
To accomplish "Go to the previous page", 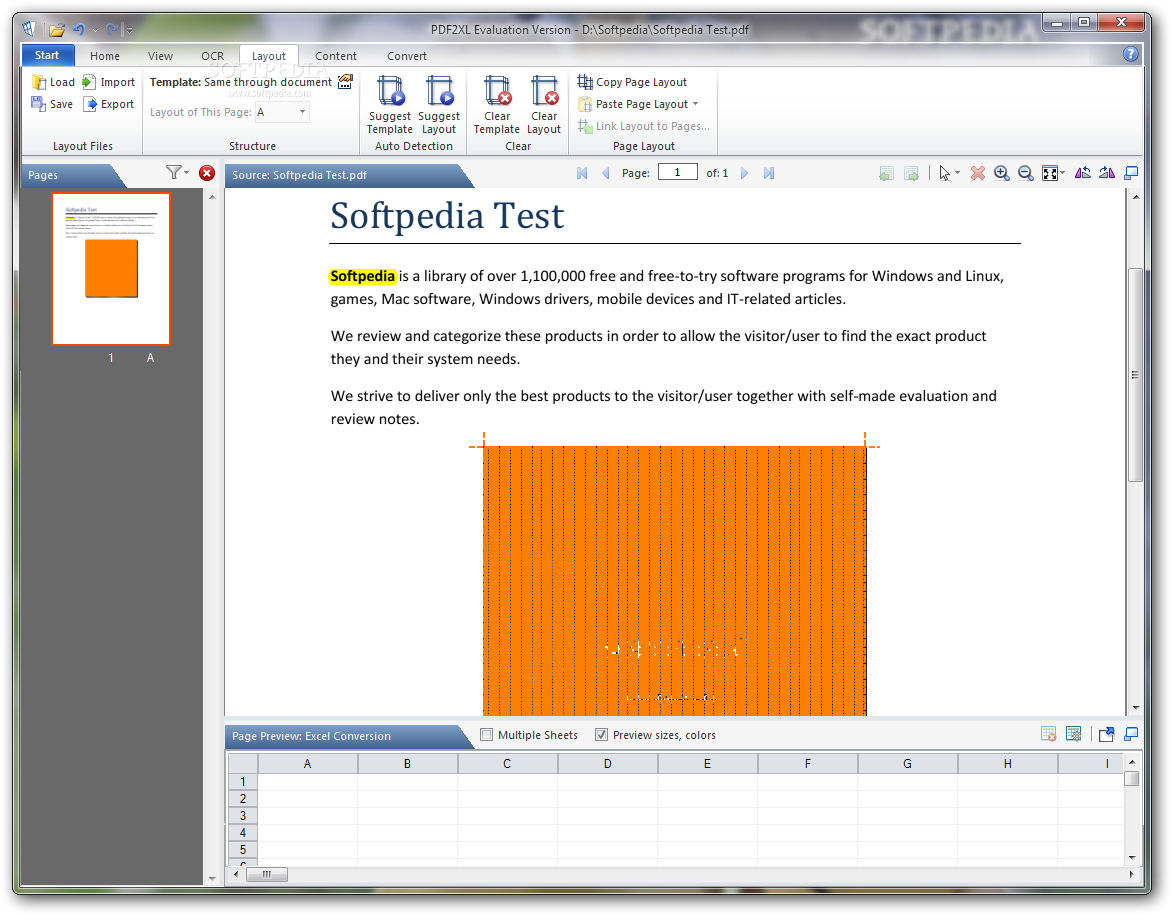I will [605, 173].
